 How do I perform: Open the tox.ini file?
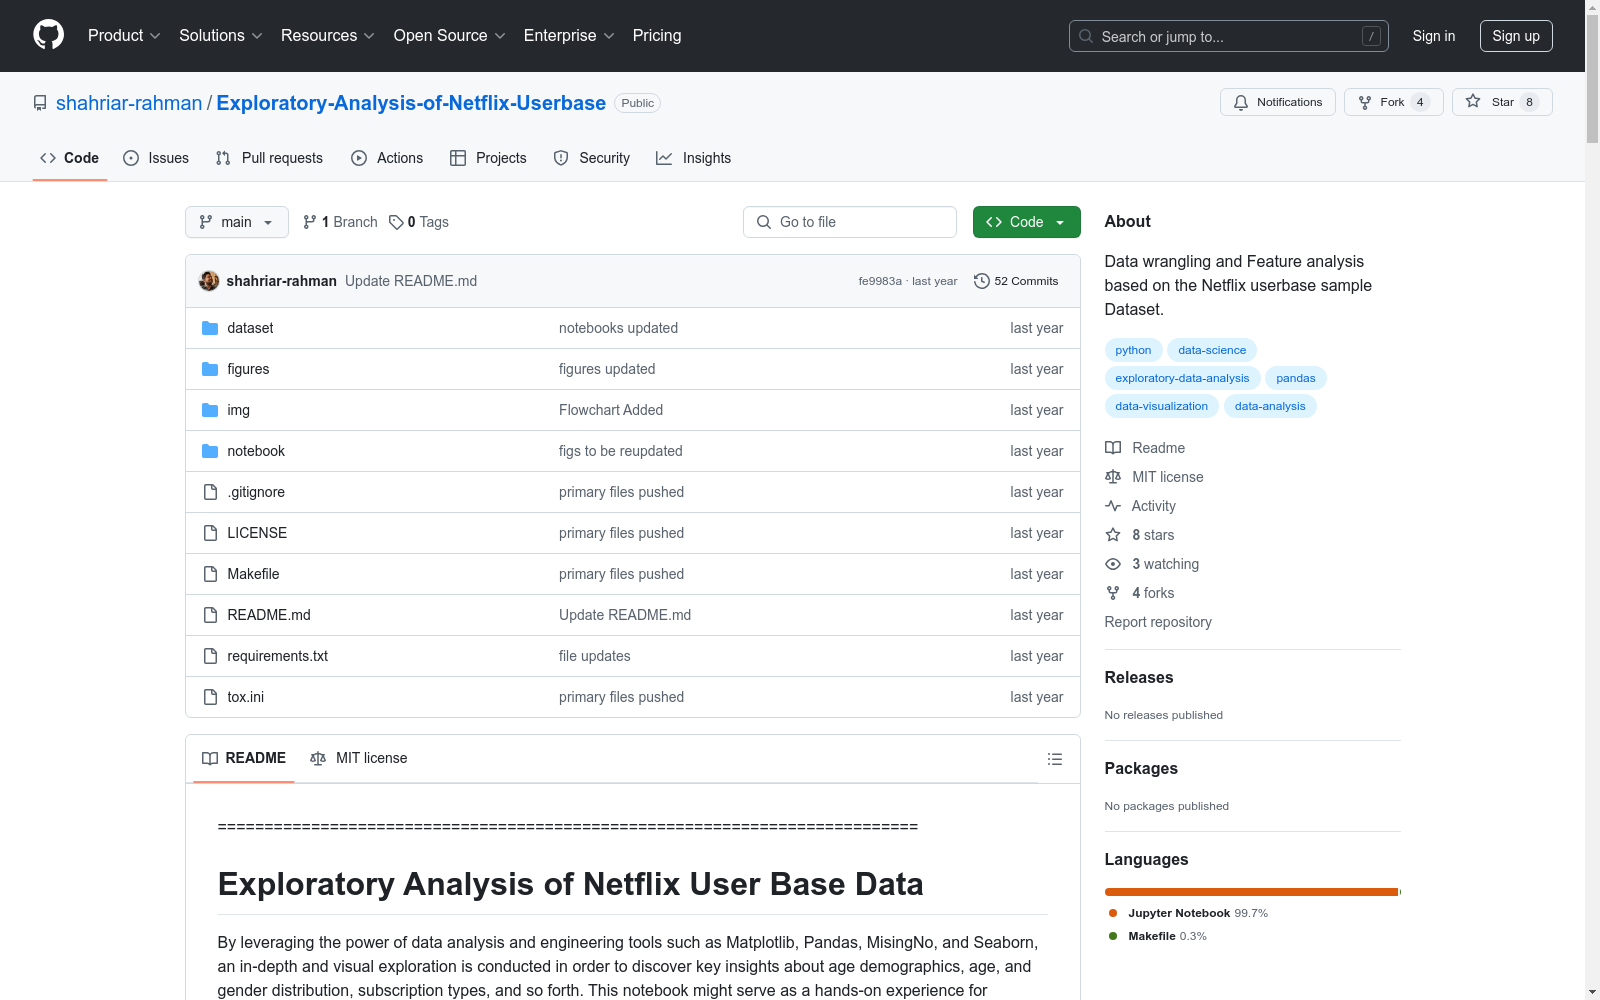click(245, 697)
